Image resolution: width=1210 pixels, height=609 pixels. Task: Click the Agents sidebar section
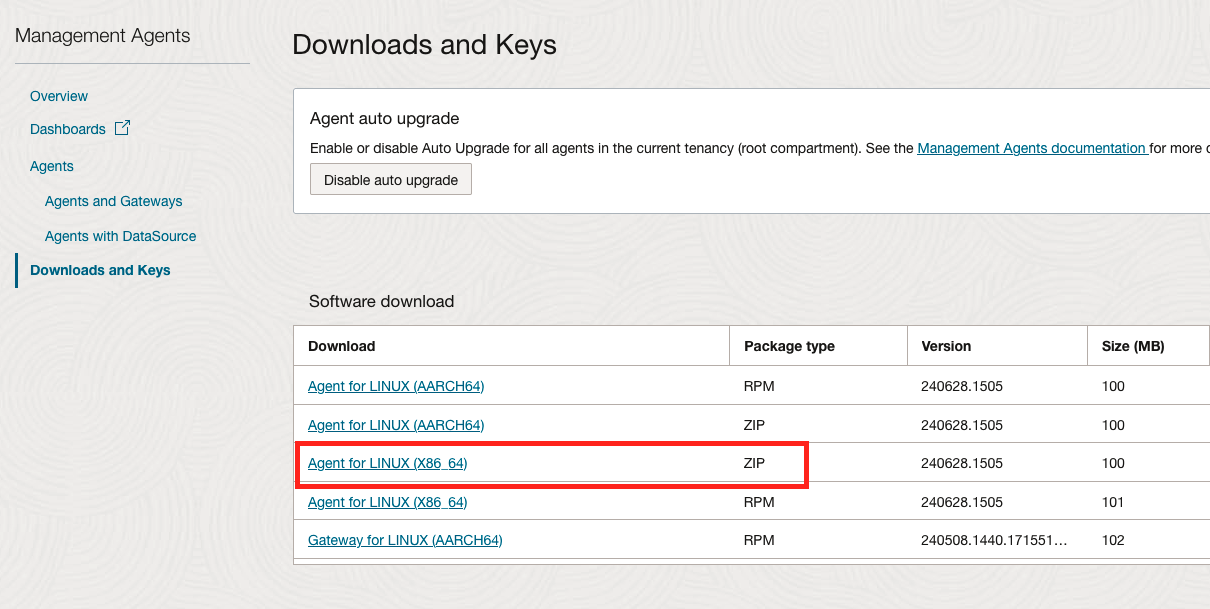[51, 166]
